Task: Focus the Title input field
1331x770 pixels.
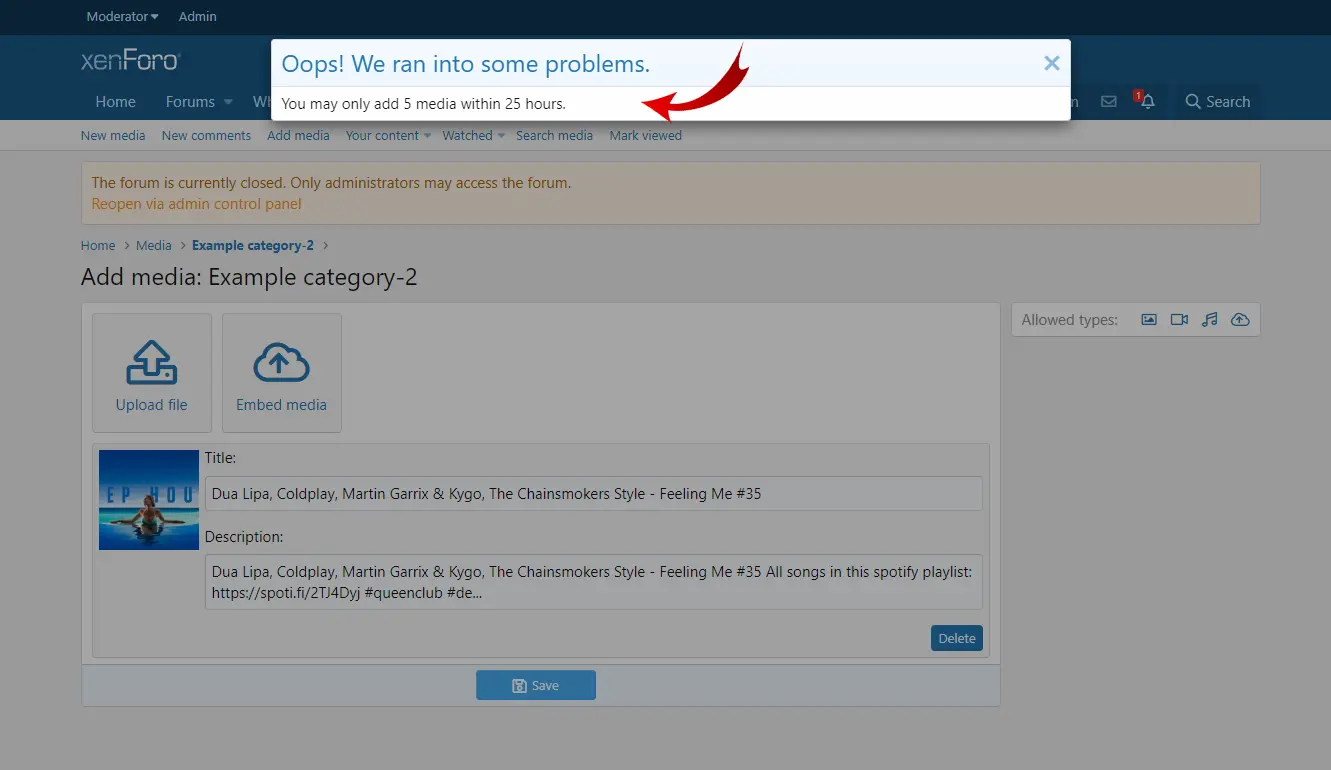Action: (594, 493)
